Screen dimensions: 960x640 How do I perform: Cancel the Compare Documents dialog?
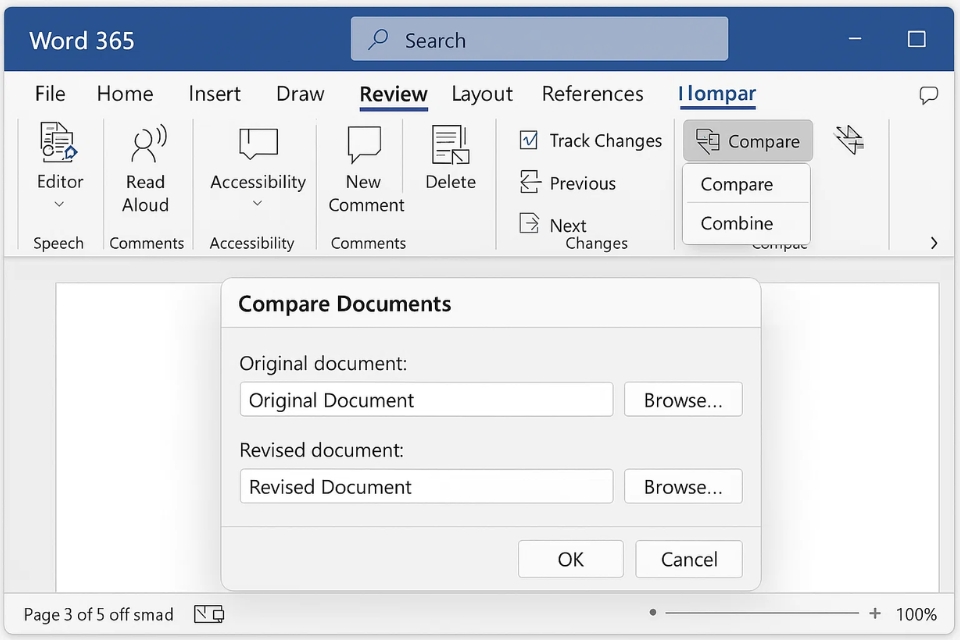(689, 559)
